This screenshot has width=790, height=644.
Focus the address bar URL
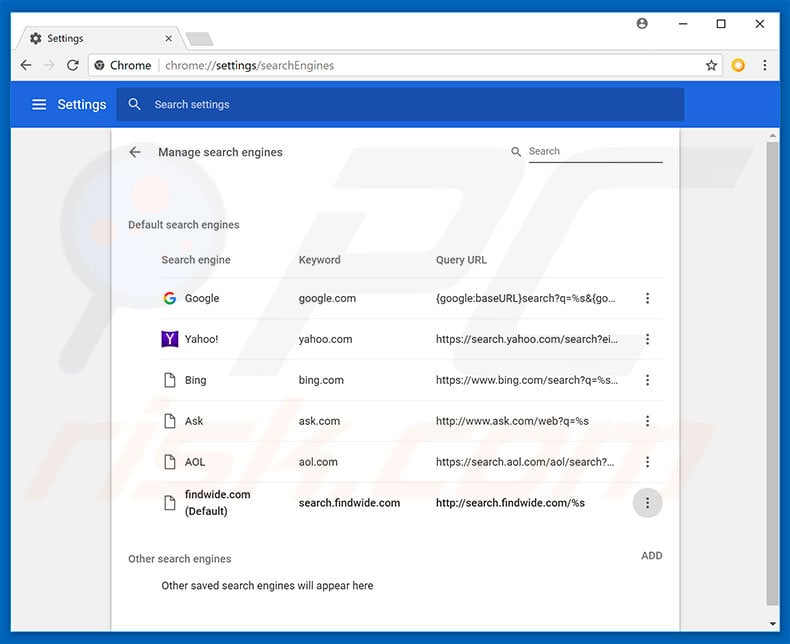pyautogui.click(x=249, y=66)
